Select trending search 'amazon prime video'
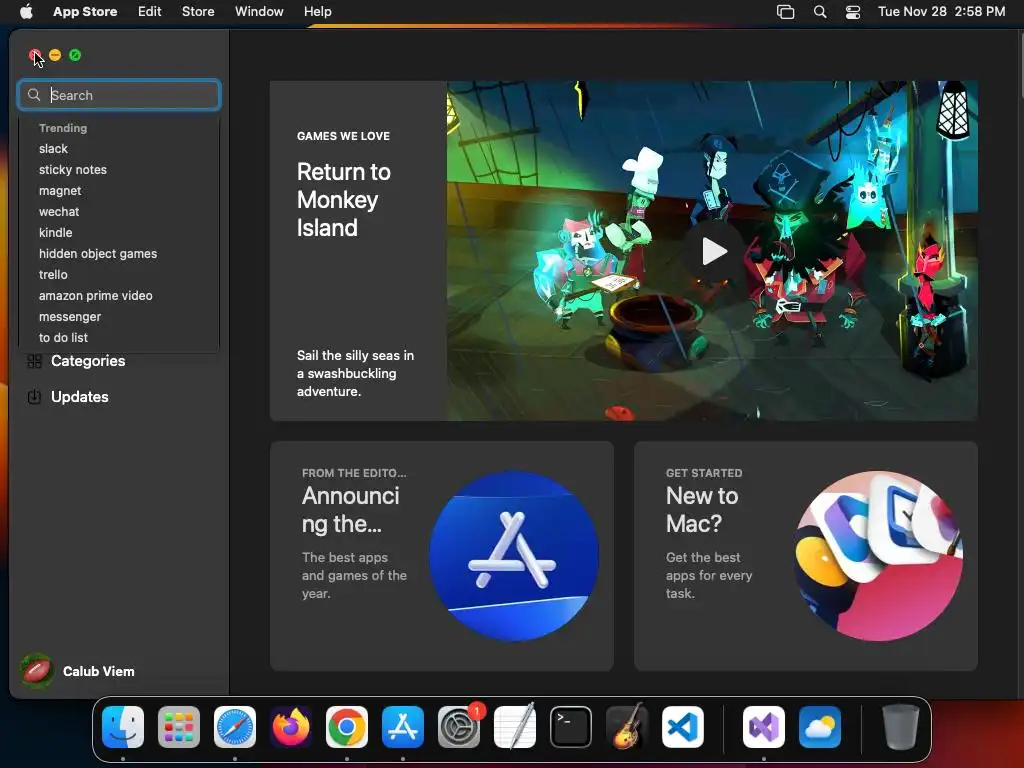Viewport: 1024px width, 768px height. click(95, 295)
